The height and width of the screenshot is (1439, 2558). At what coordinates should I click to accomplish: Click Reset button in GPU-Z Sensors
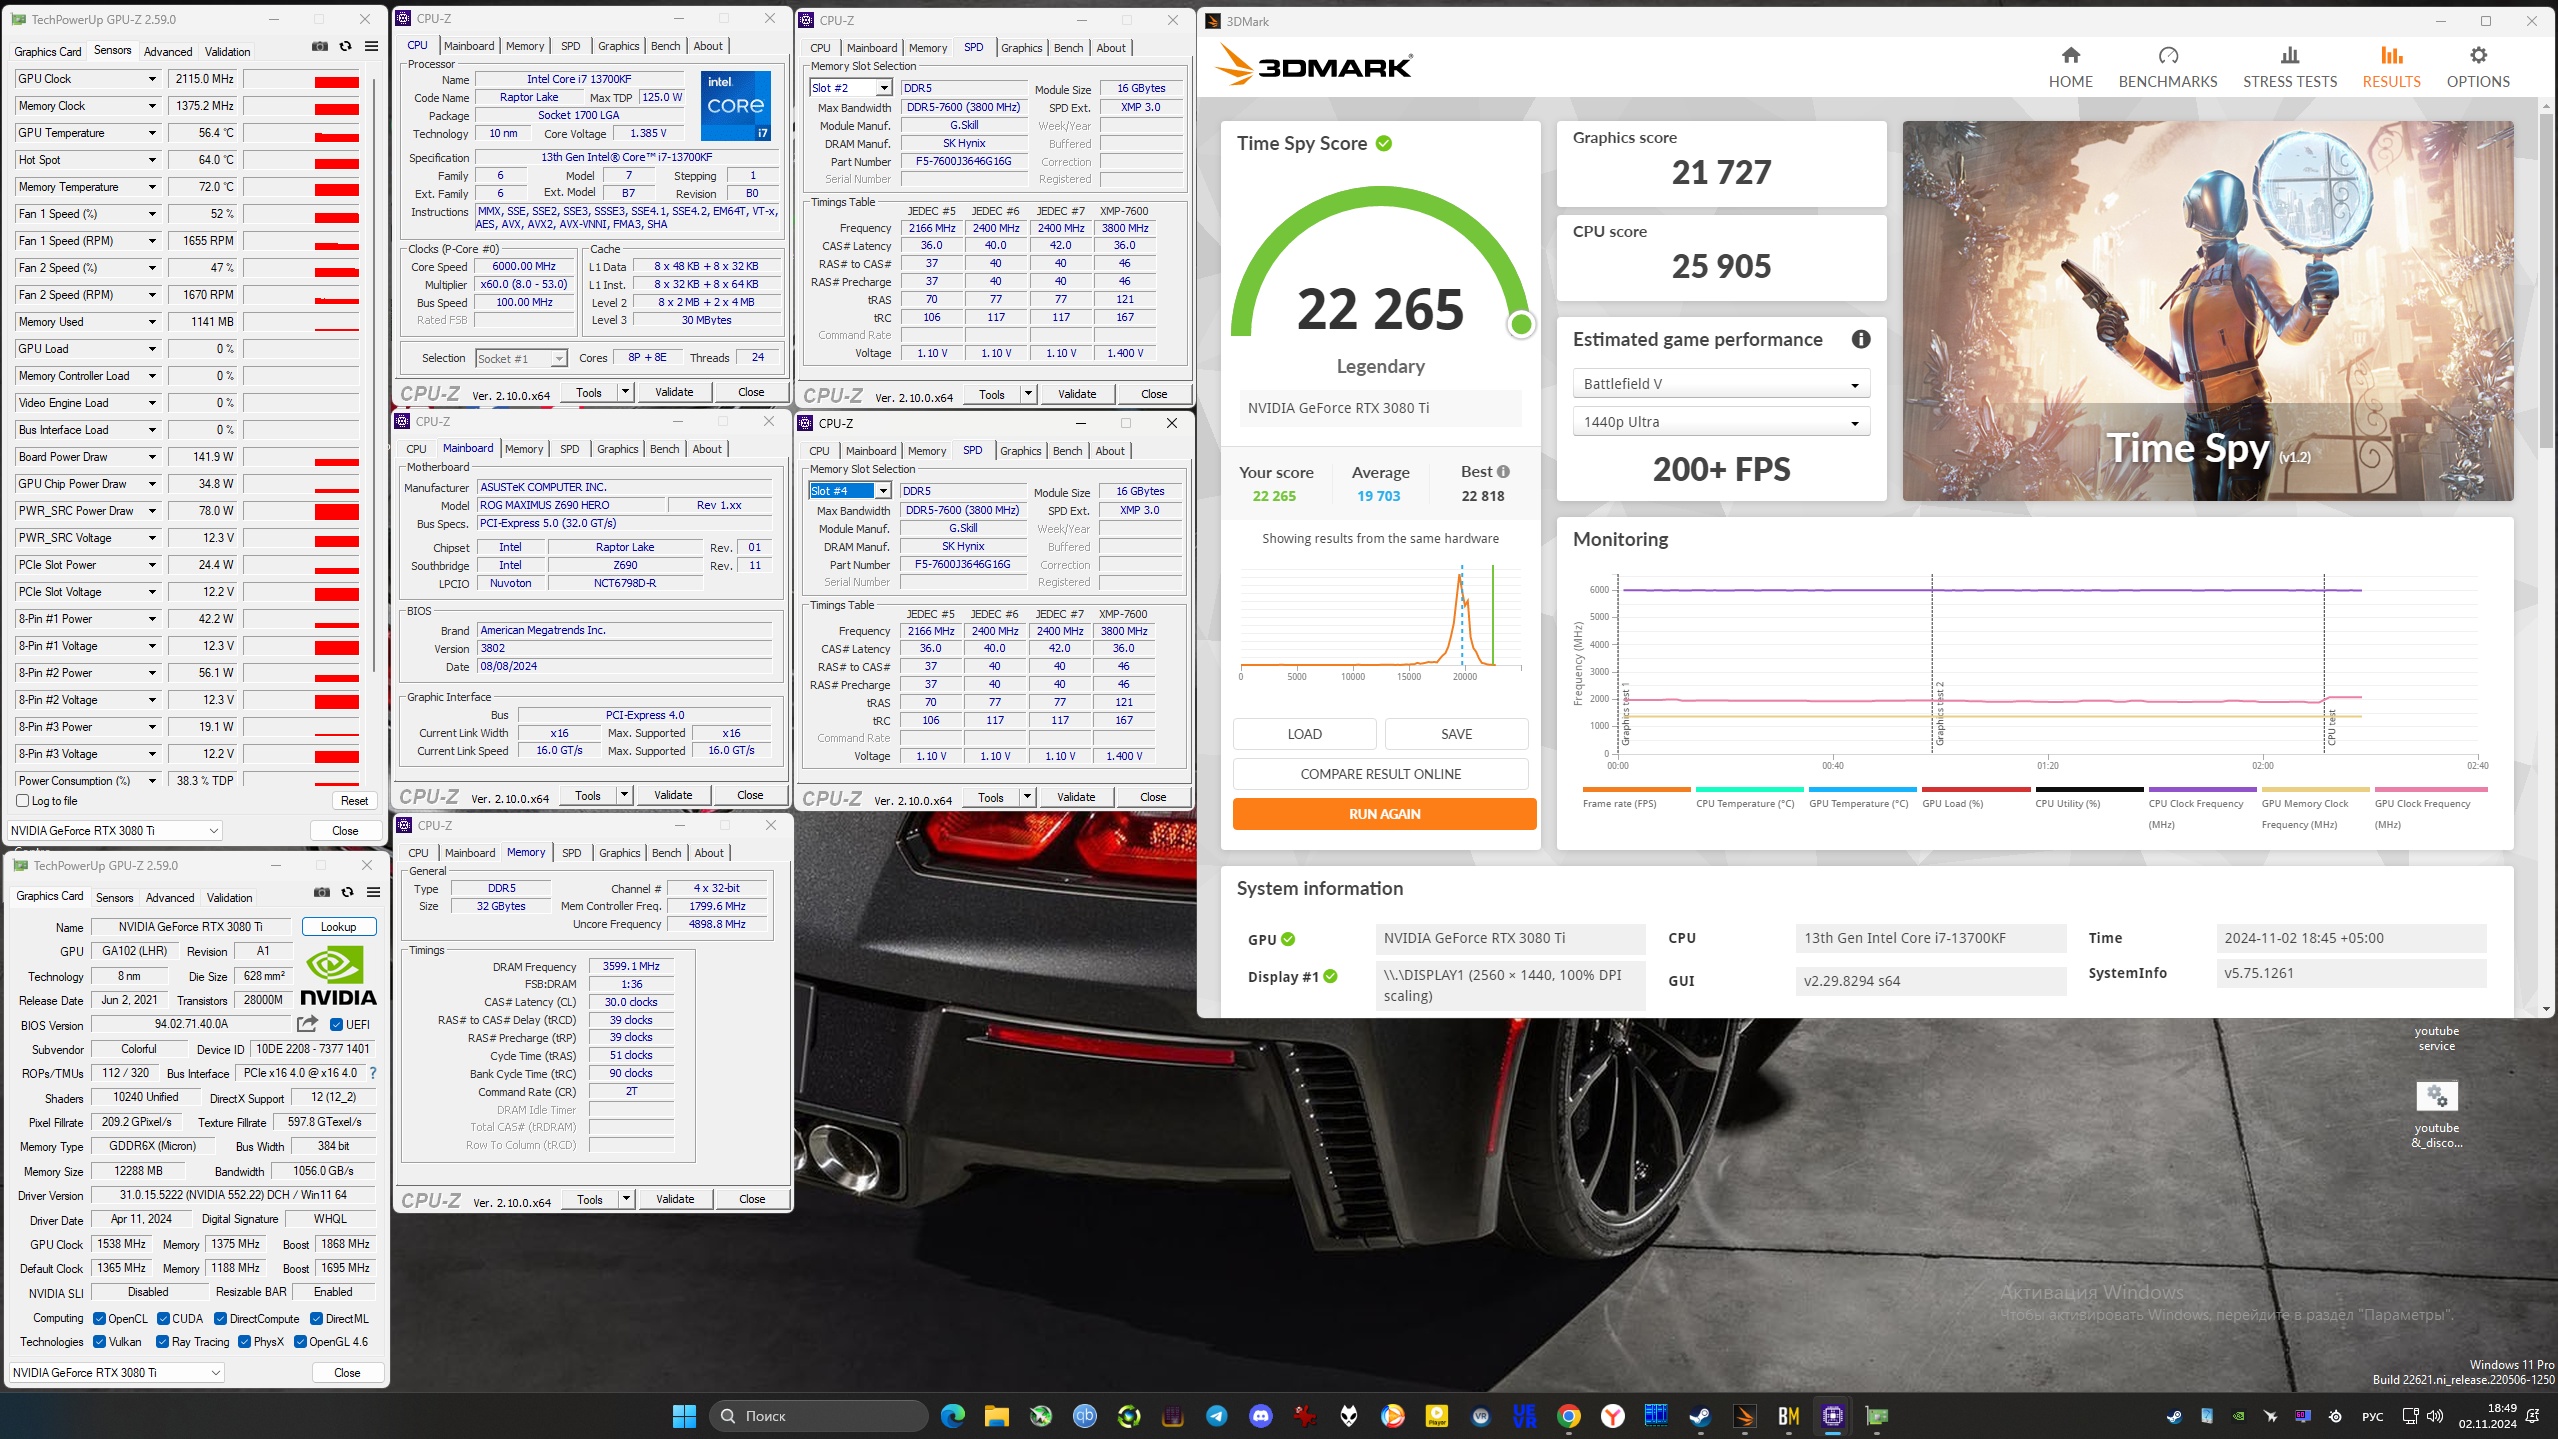click(x=354, y=801)
